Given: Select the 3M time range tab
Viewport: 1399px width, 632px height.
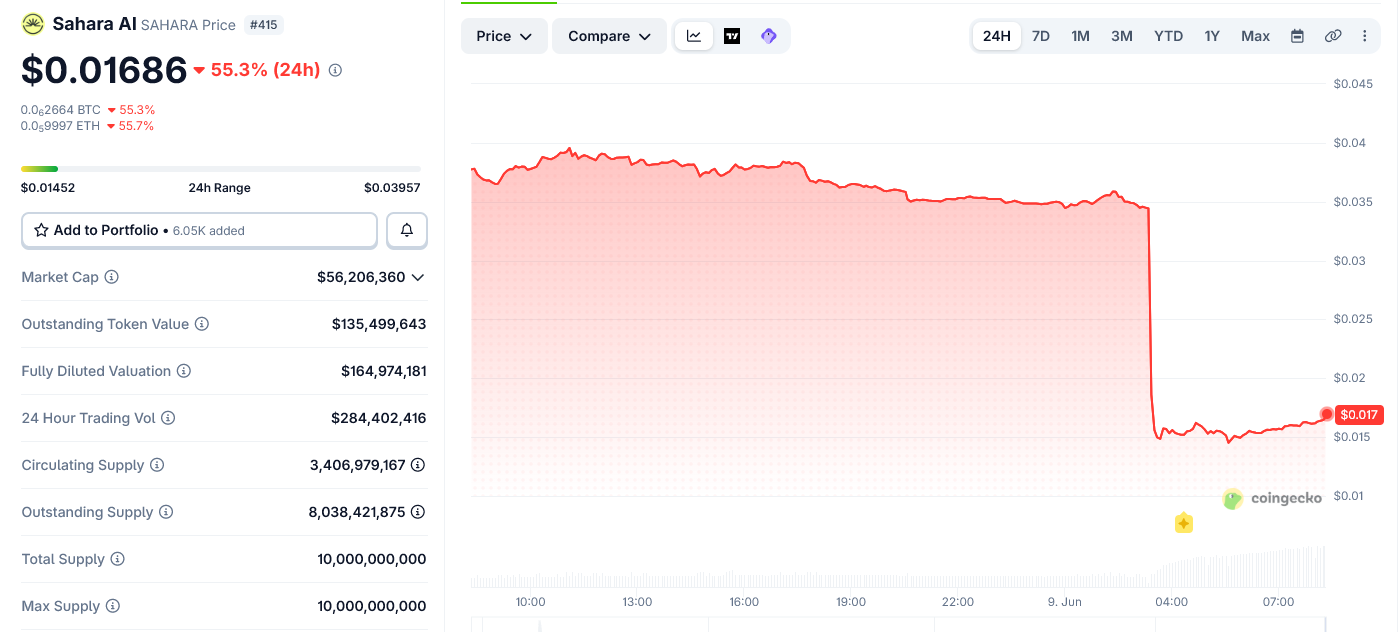Looking at the screenshot, I should click(1122, 36).
